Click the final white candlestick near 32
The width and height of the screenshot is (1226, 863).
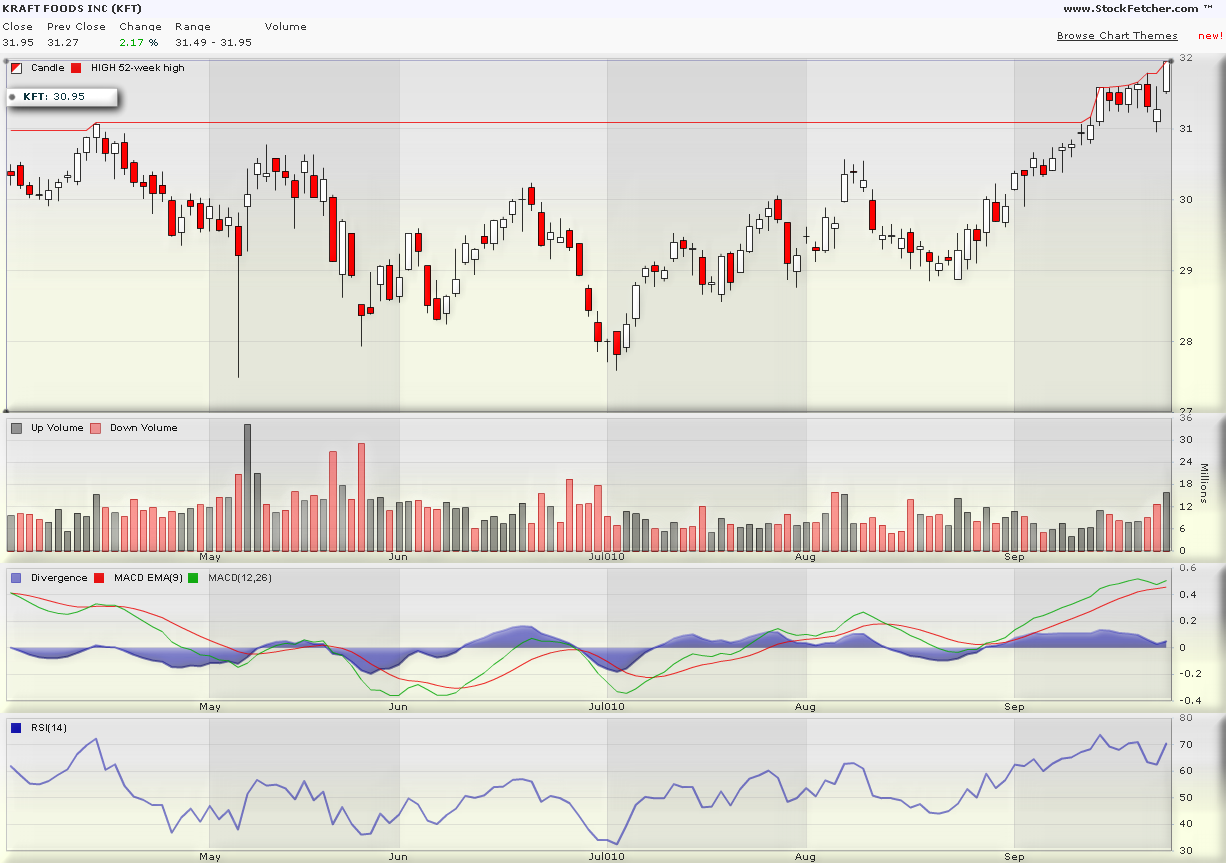pos(1166,77)
